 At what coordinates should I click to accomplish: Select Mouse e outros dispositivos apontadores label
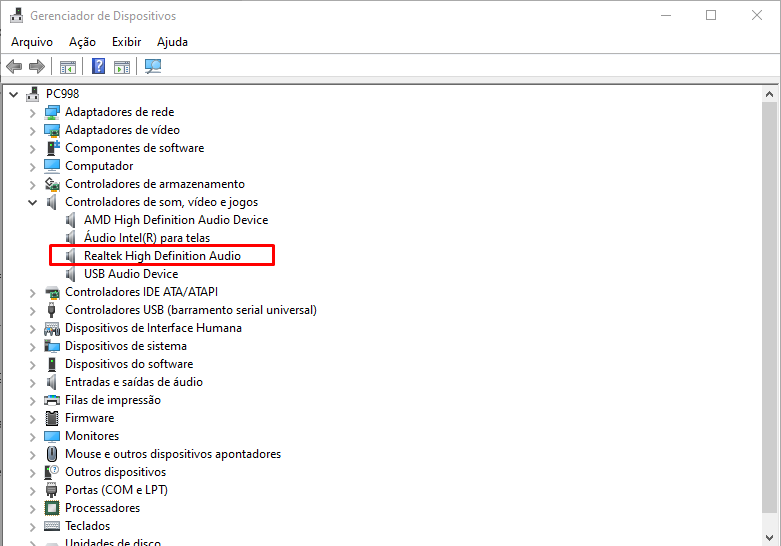click(x=173, y=454)
